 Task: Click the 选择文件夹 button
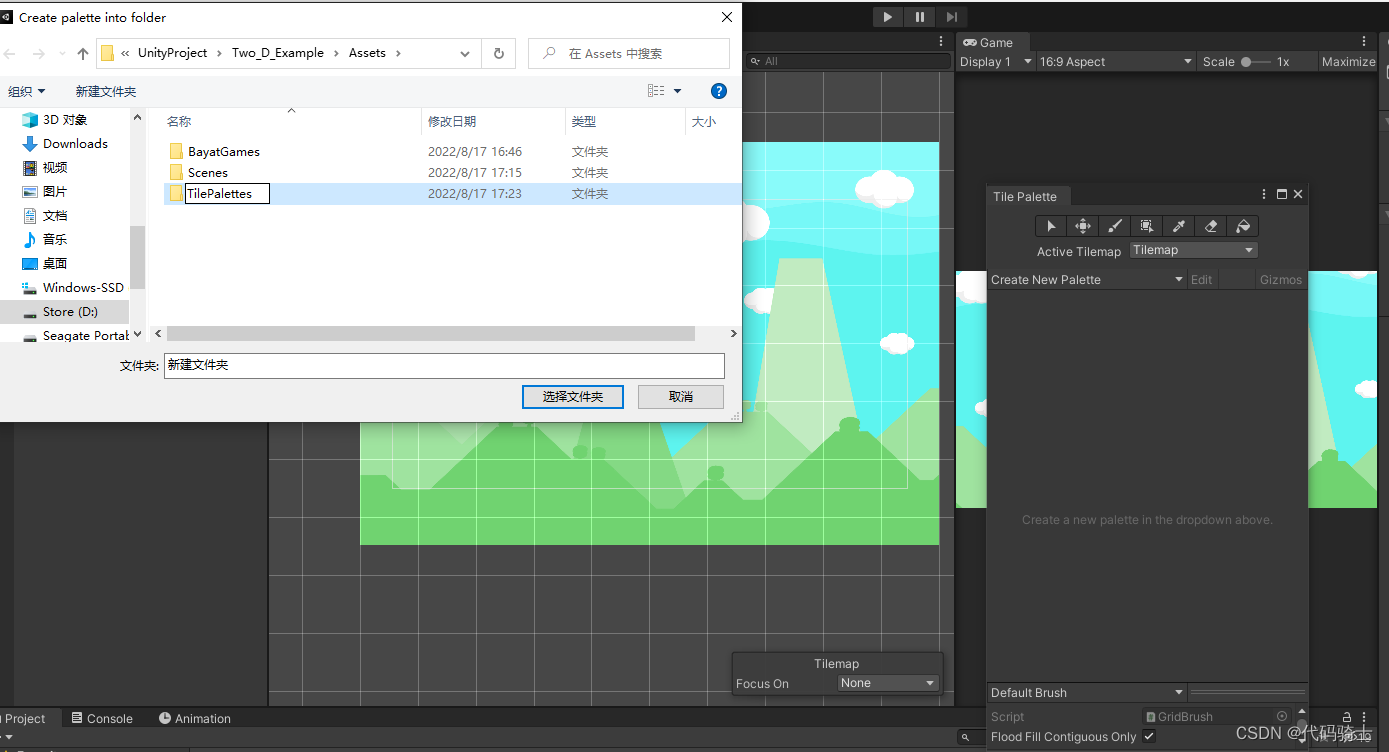pos(572,396)
